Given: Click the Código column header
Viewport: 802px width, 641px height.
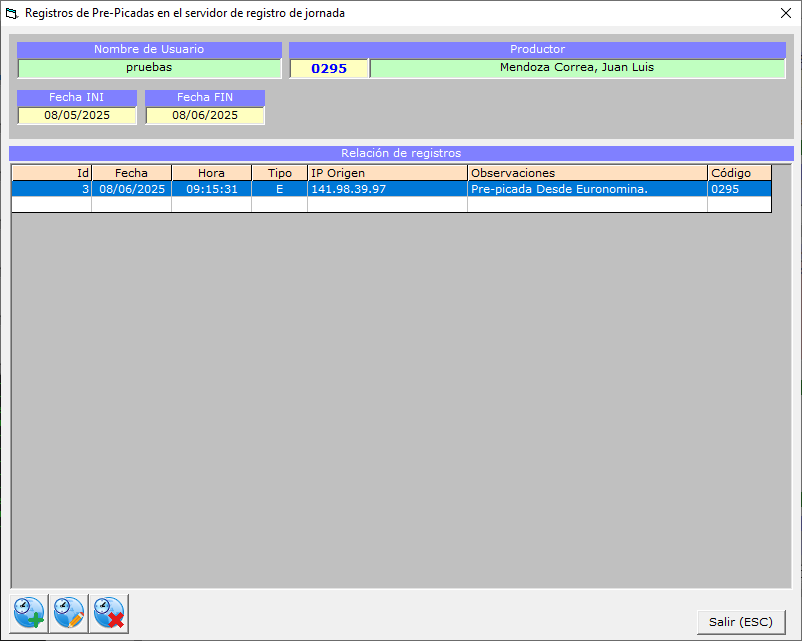Looking at the screenshot, I should 739,173.
